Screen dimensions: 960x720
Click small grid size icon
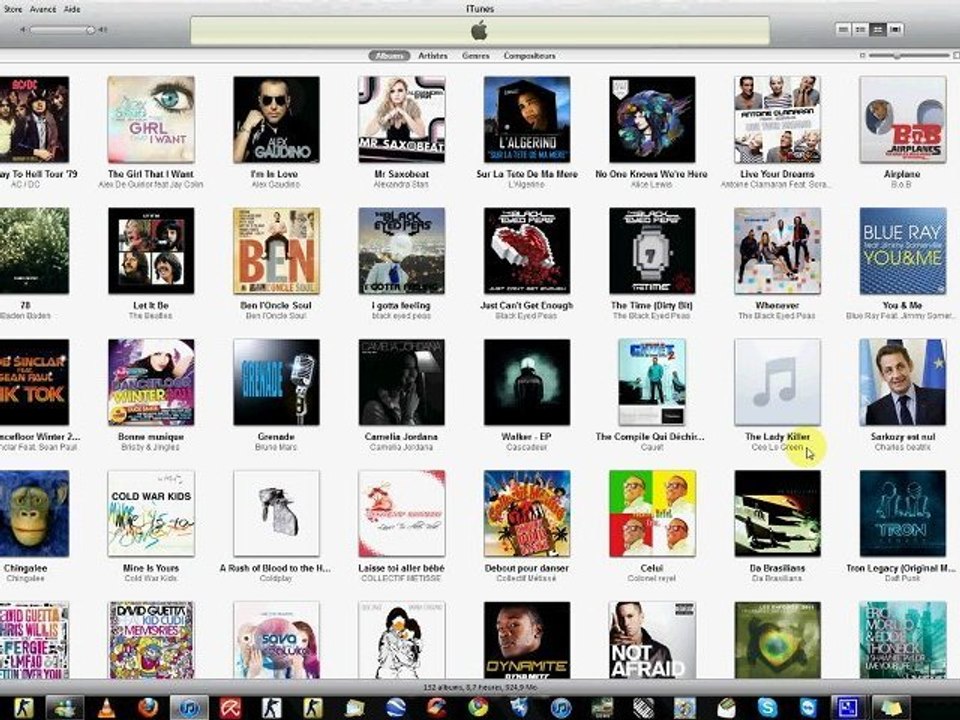[862, 55]
